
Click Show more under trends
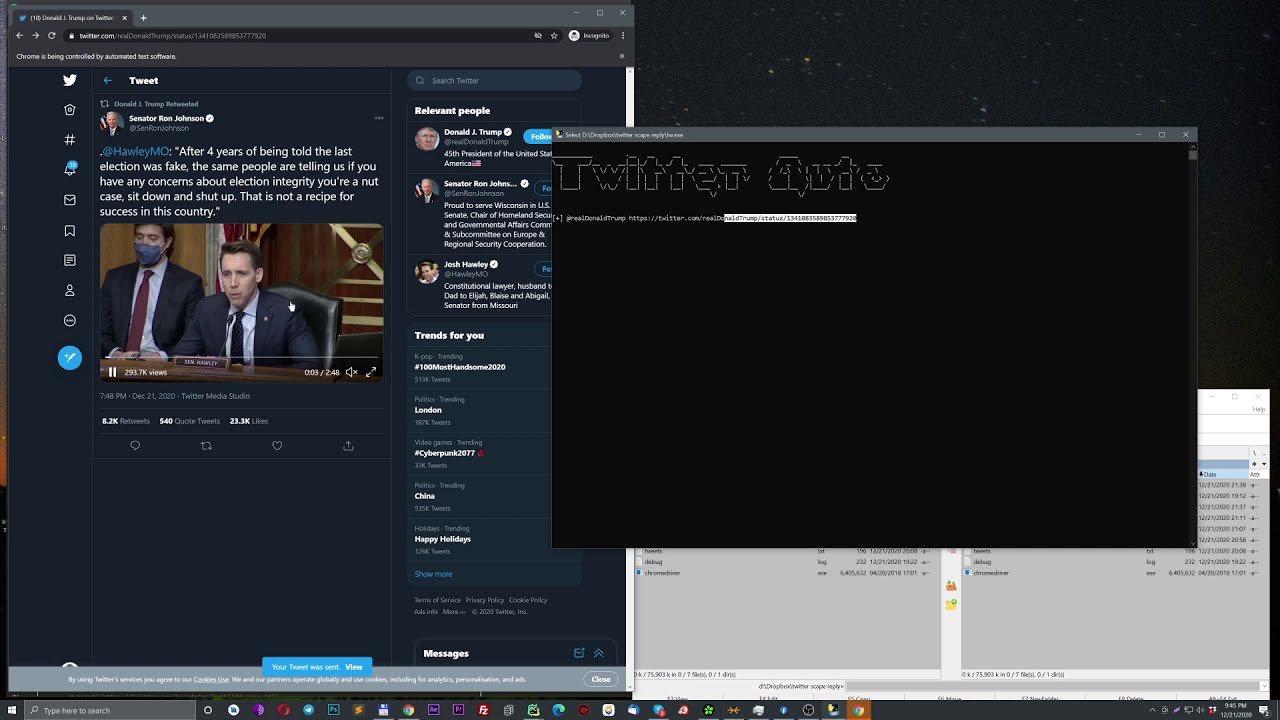tap(434, 574)
